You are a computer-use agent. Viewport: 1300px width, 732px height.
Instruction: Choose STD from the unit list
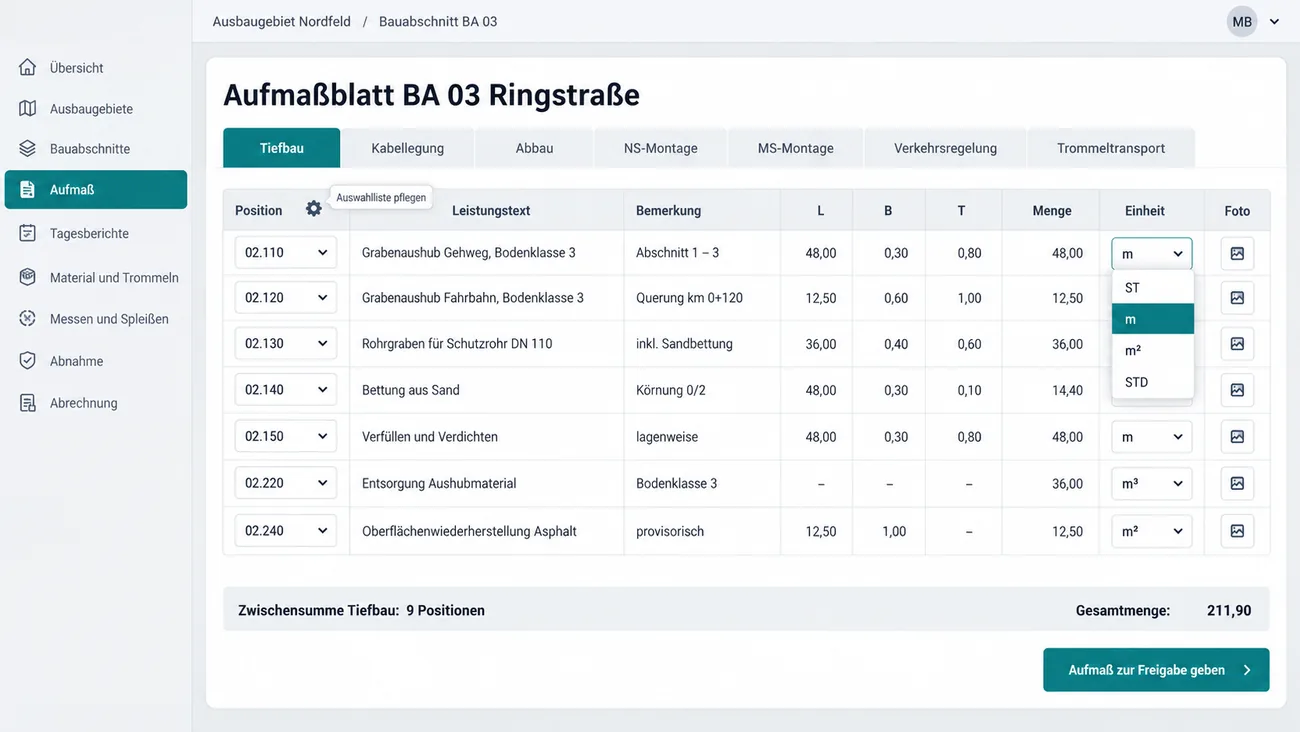pyautogui.click(x=1153, y=382)
